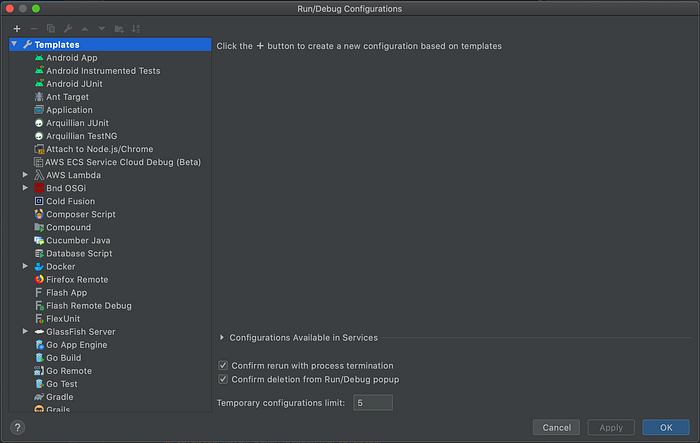The image size is (700, 443).
Task: Click the Arquillian JUnit icon
Action: tap(39, 123)
